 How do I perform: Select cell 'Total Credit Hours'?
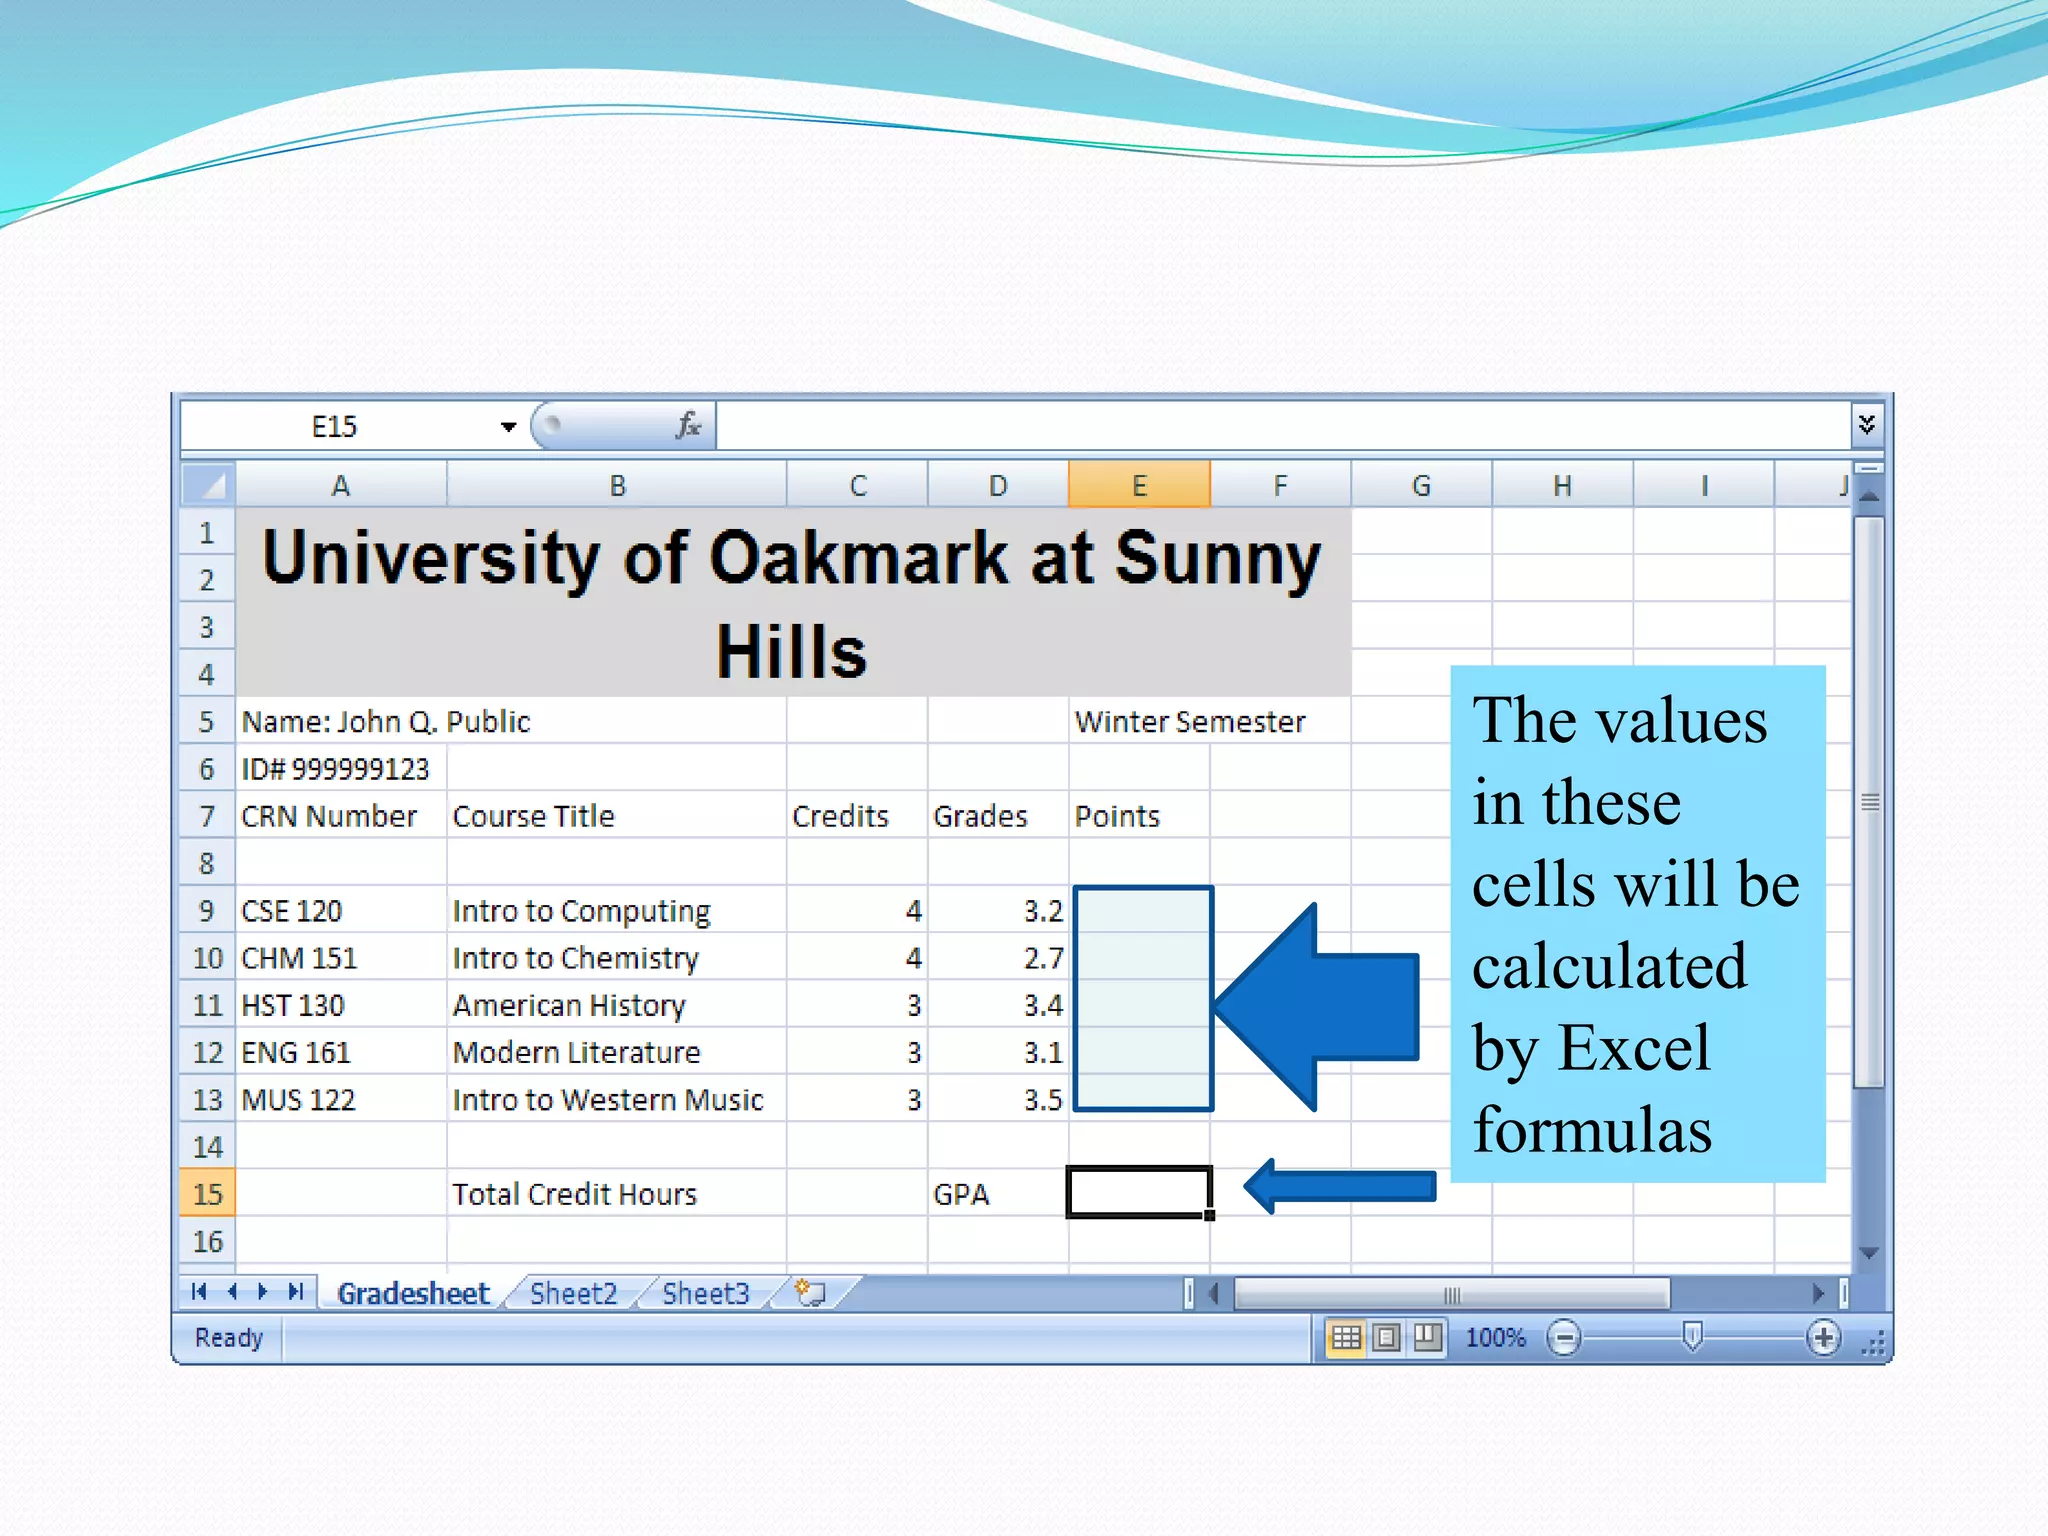(617, 1194)
